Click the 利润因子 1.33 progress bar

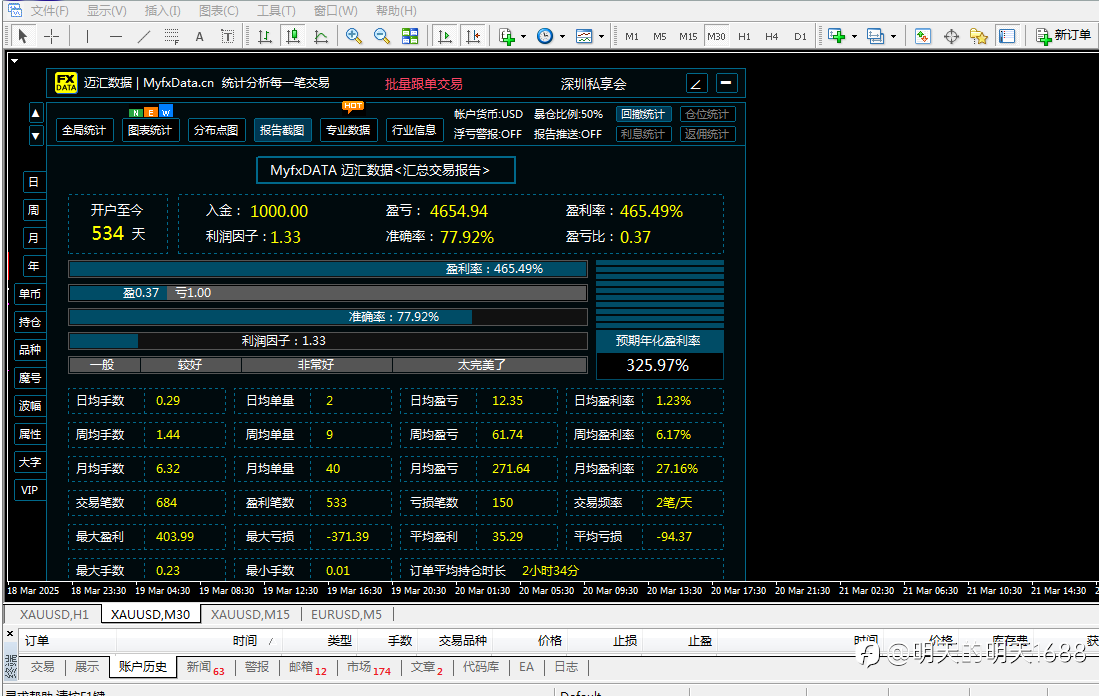tap(328, 341)
